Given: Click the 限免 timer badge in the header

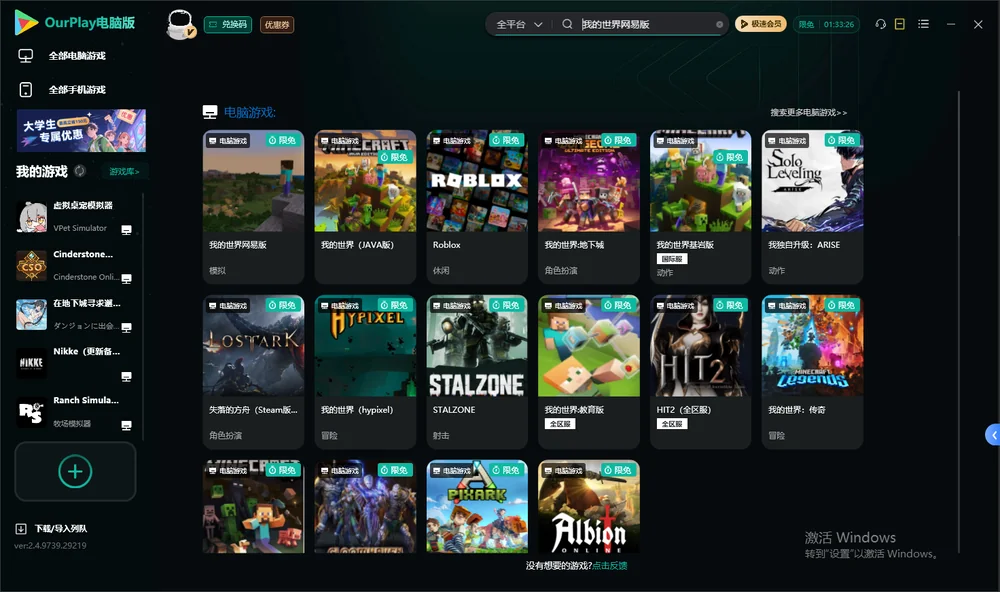Looking at the screenshot, I should pyautogui.click(x=826, y=24).
